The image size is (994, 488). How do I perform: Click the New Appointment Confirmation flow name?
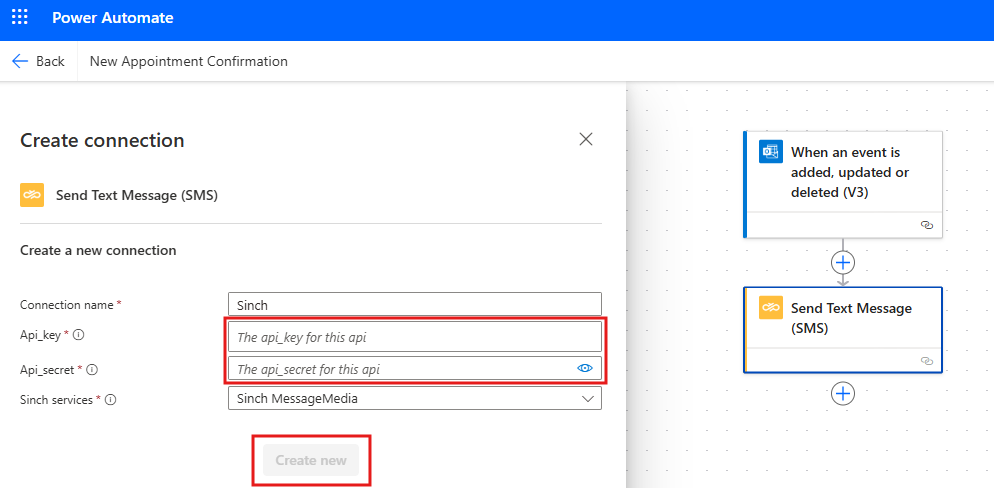point(189,61)
